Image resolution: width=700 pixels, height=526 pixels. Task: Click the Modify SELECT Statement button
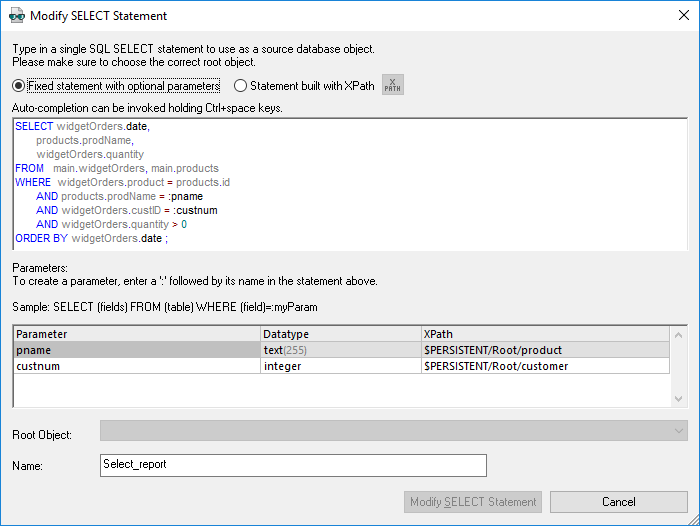click(x=473, y=502)
